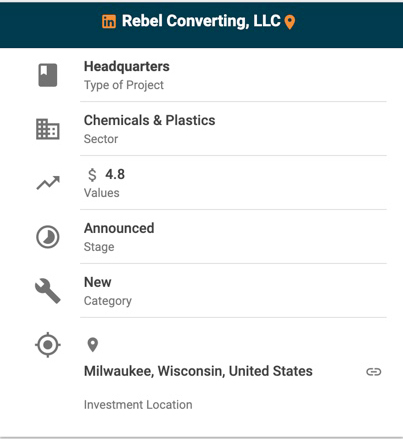Click the Headquarters project type entry

[127, 66]
